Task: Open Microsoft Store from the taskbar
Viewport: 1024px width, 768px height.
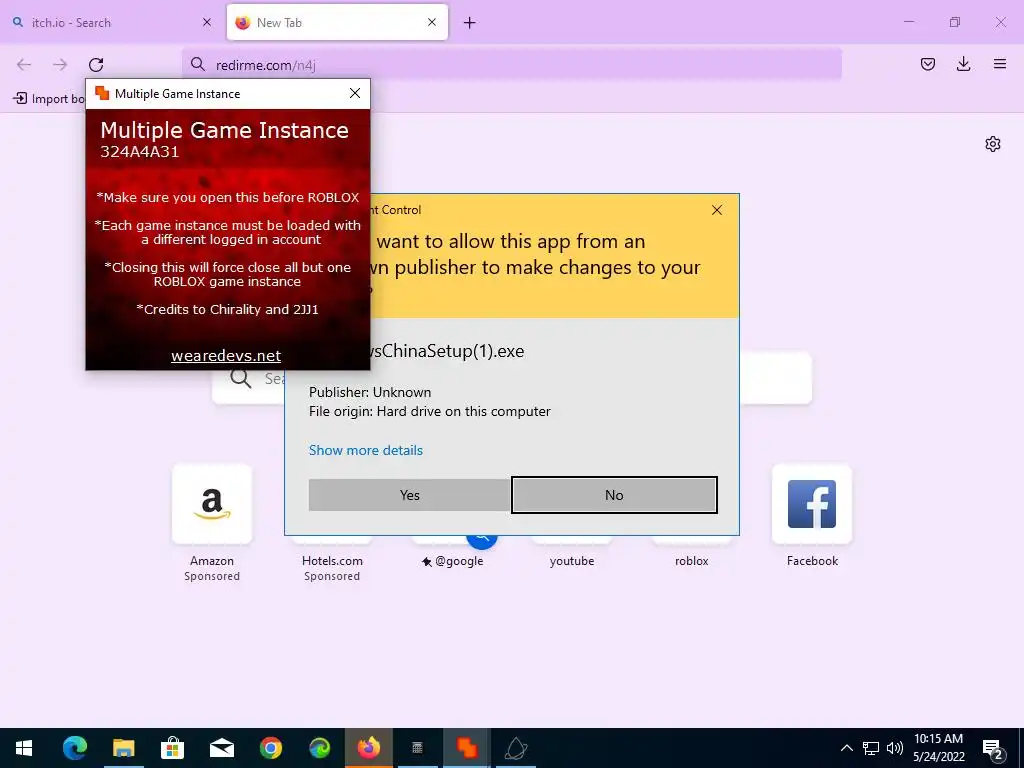Action: [x=172, y=748]
